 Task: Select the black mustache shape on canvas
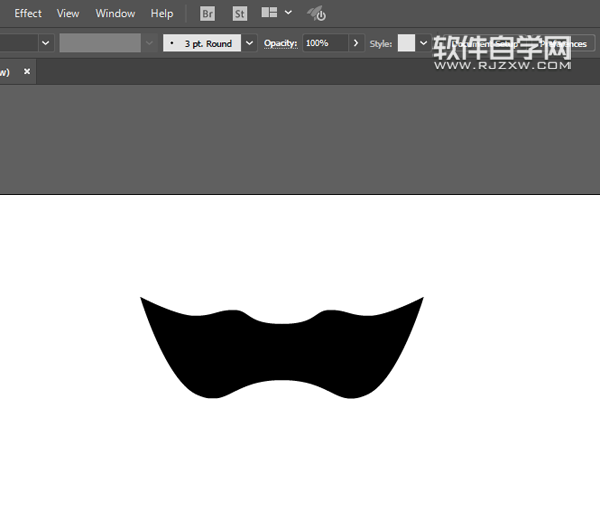[280, 350]
